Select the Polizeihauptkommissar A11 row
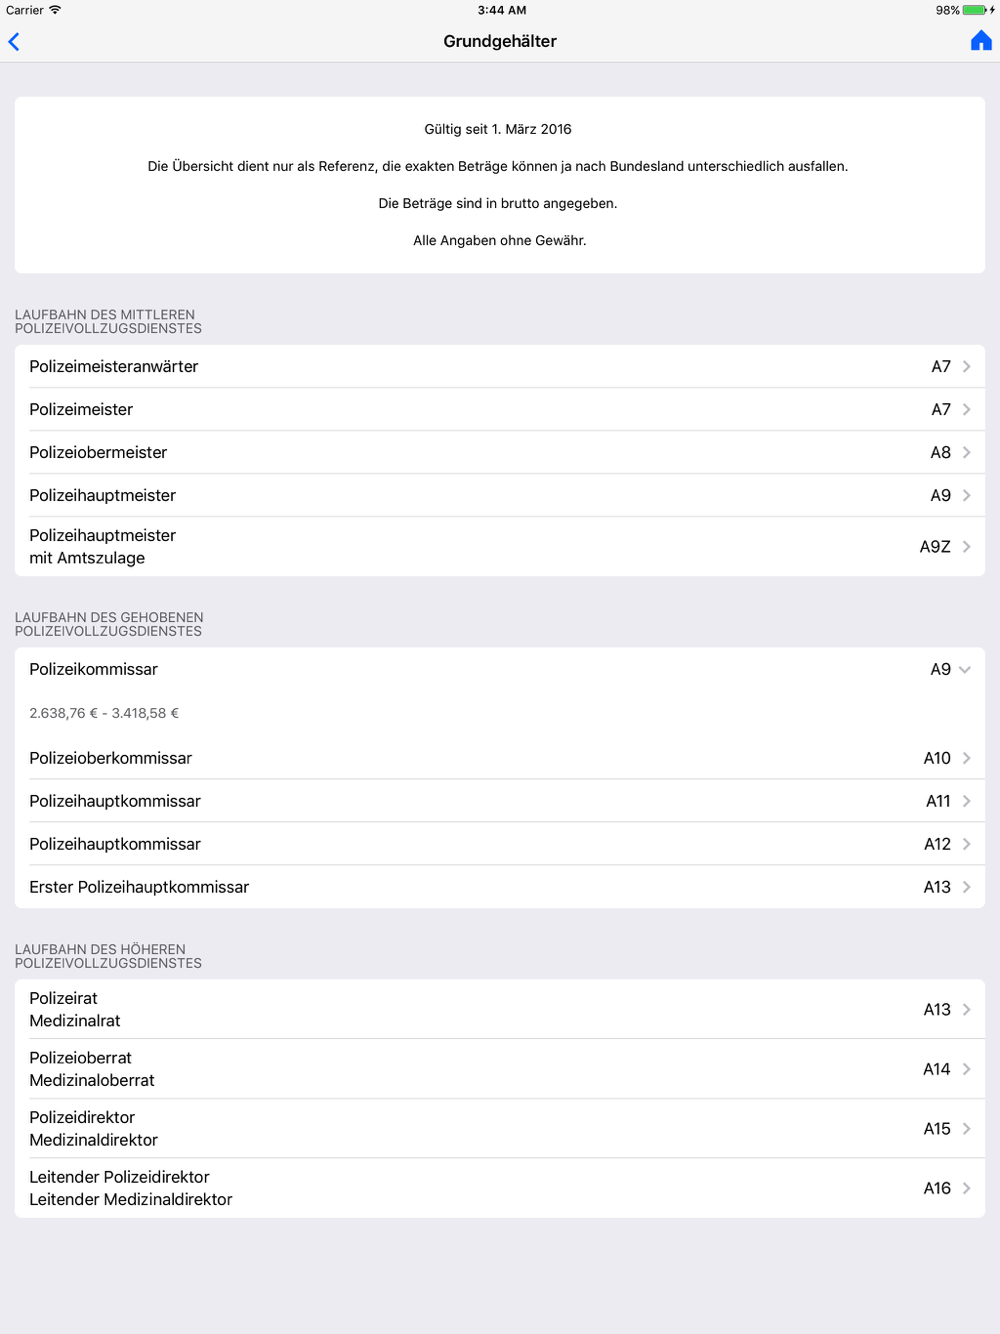 [500, 802]
